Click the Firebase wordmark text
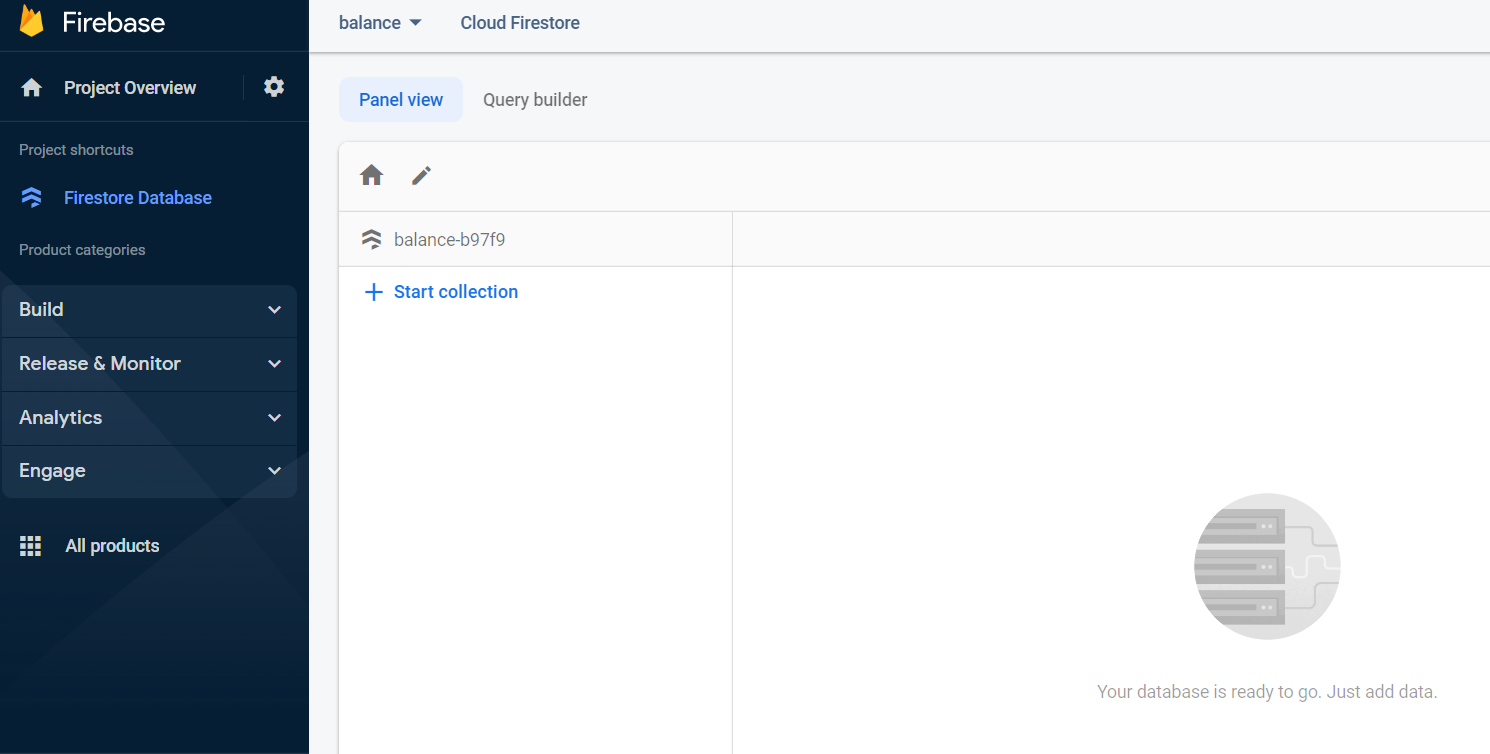Screen dimensions: 1490x754 tap(114, 22)
